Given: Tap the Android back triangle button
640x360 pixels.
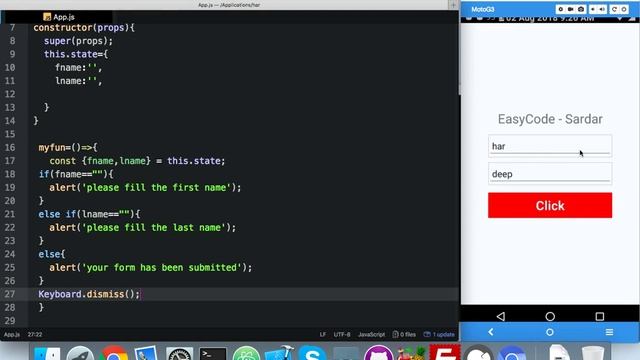Looking at the screenshot, I should coord(501,316).
